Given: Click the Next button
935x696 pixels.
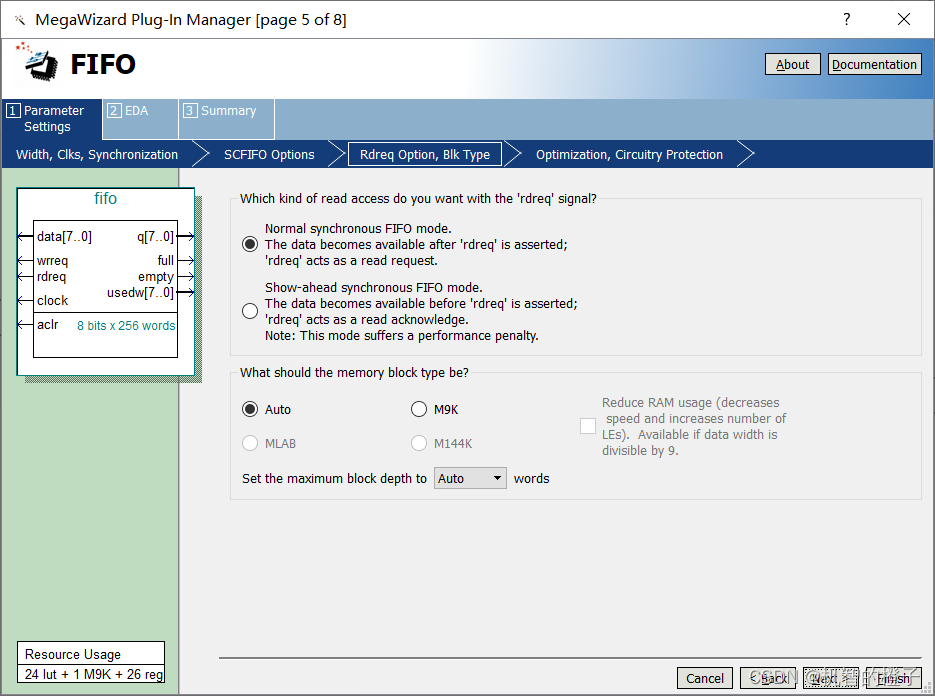Looking at the screenshot, I should pyautogui.click(x=831, y=678).
